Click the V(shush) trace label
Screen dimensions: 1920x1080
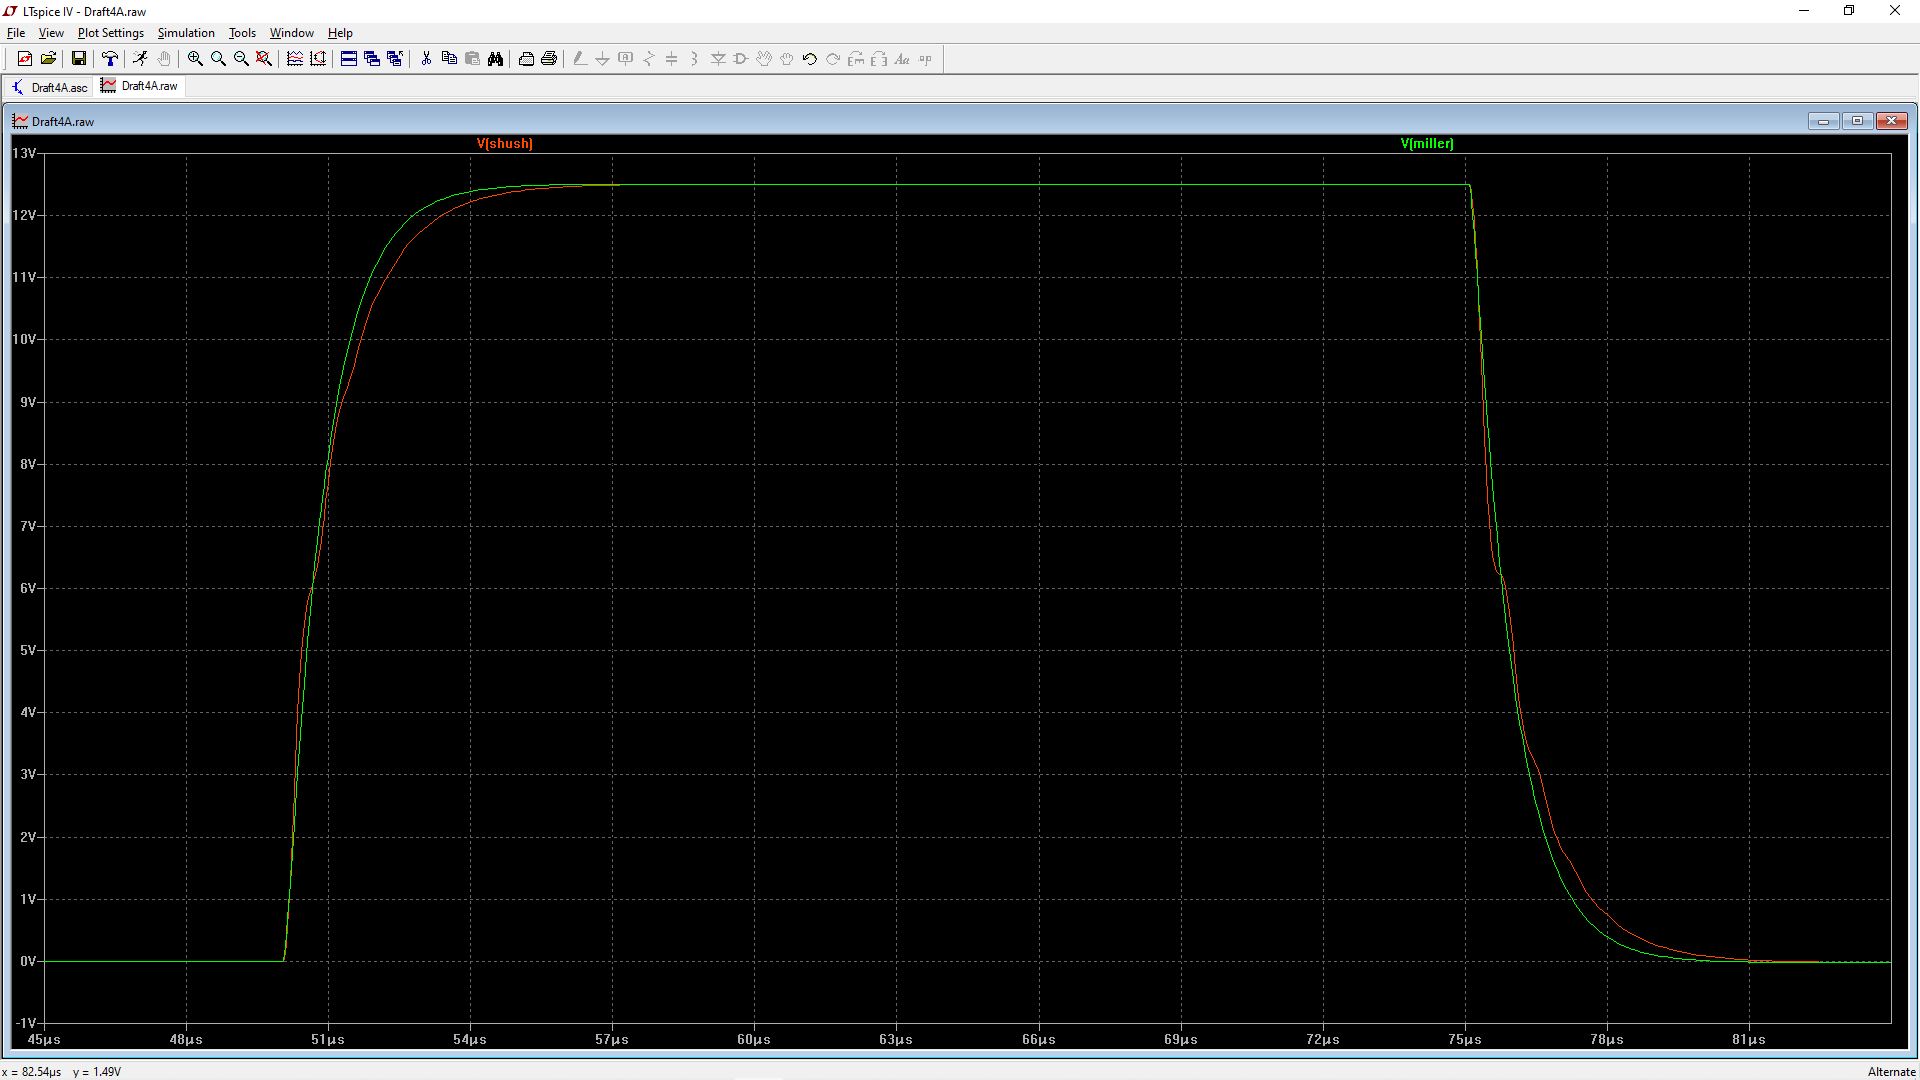click(x=505, y=144)
